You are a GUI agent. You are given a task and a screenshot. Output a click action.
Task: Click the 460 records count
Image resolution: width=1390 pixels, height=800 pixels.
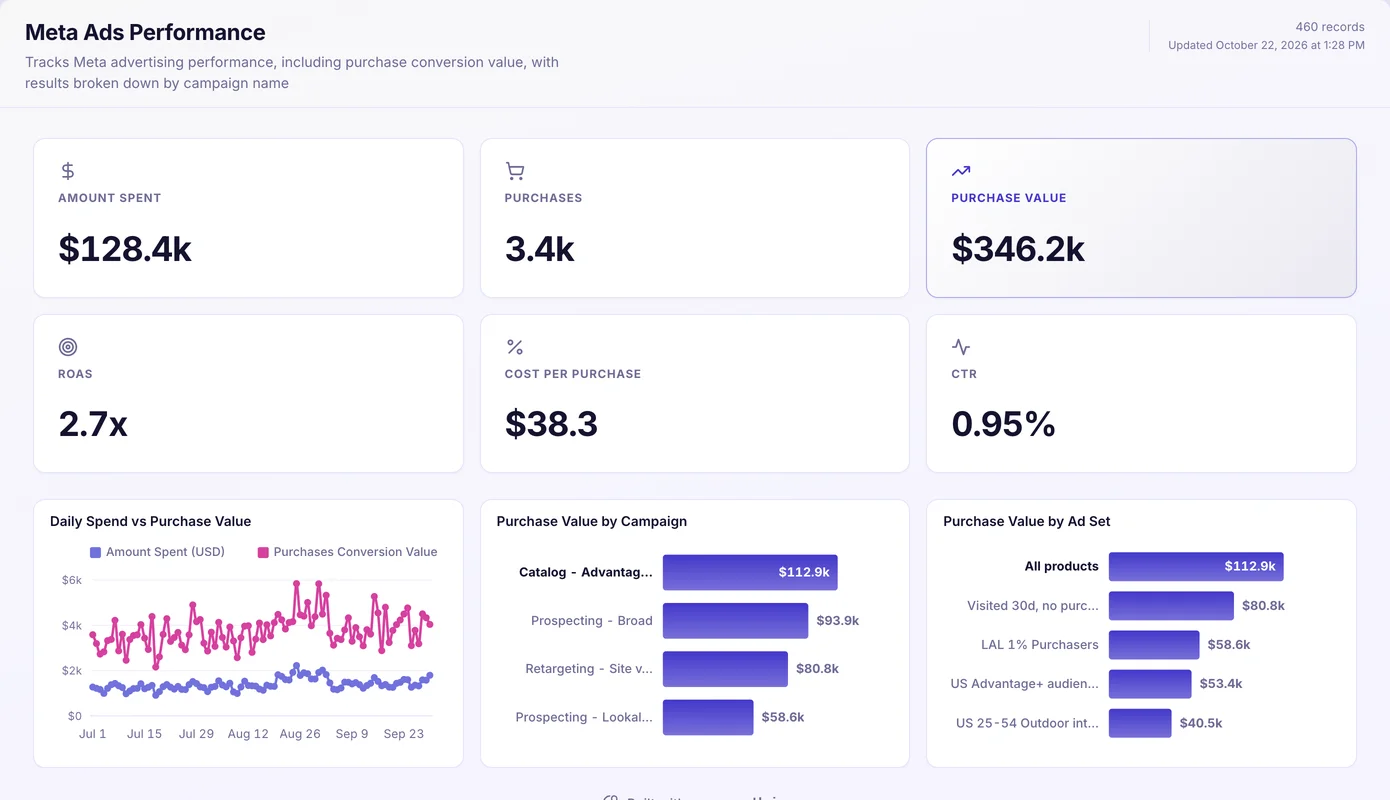point(1330,27)
